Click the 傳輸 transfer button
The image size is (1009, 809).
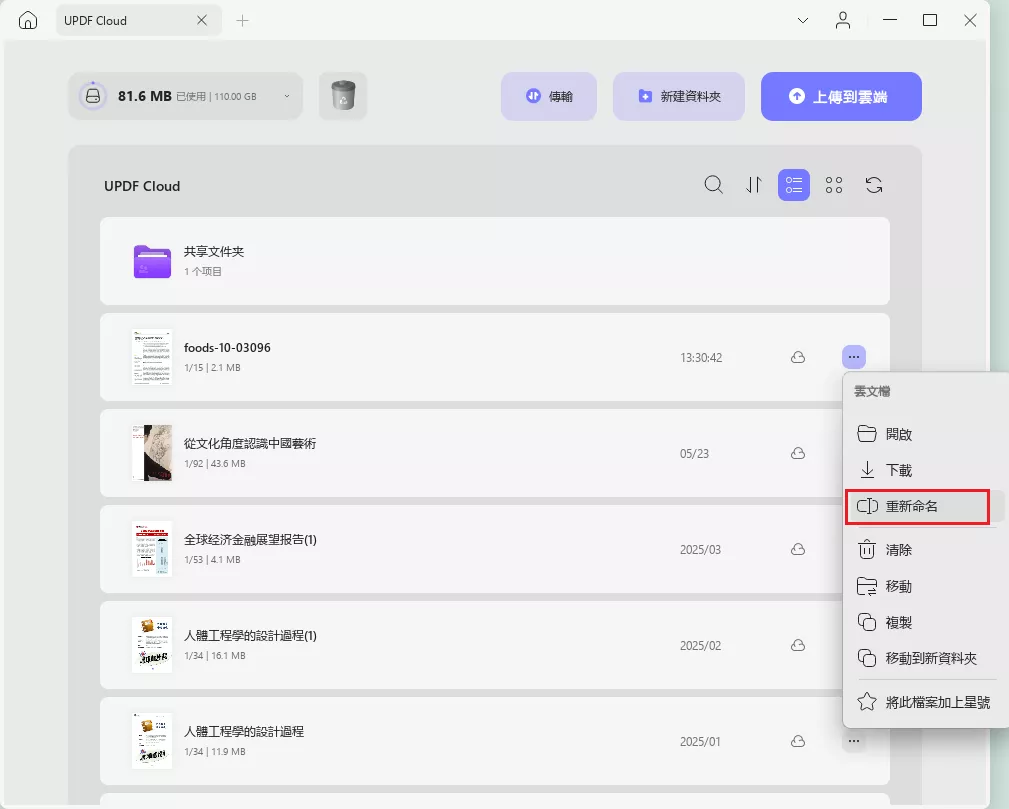coord(549,97)
